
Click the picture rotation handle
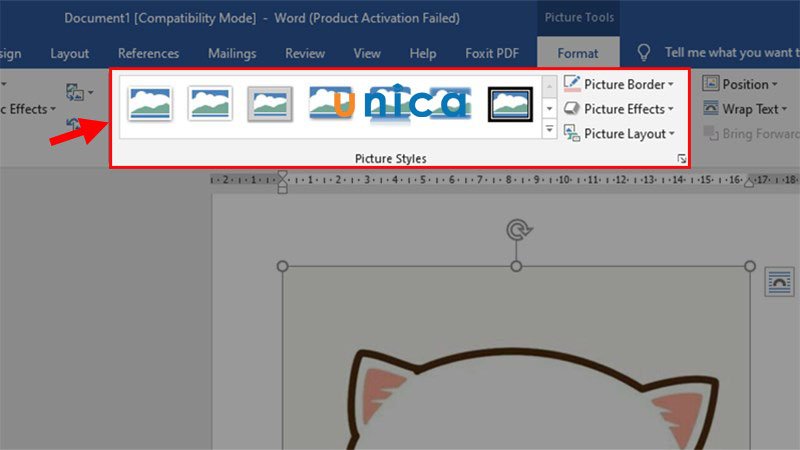[x=518, y=230]
